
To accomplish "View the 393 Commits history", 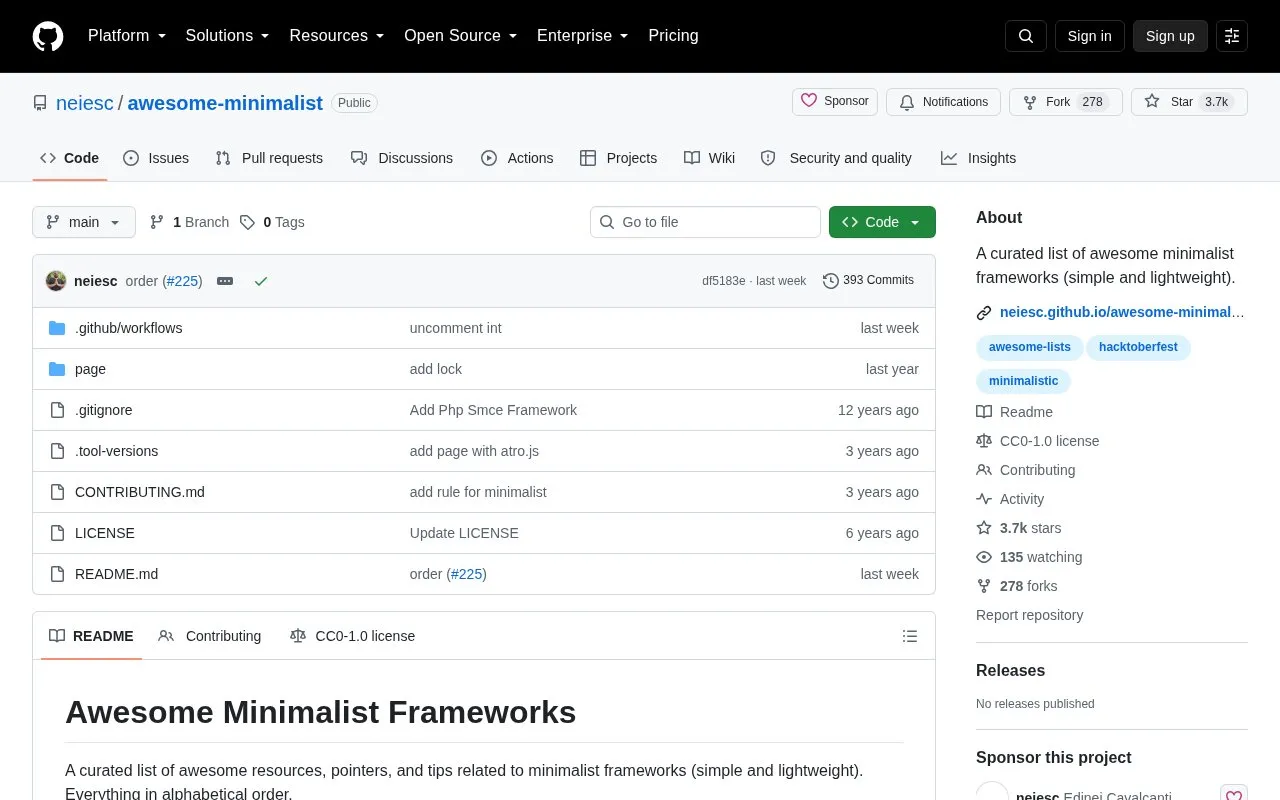I will [x=868, y=281].
